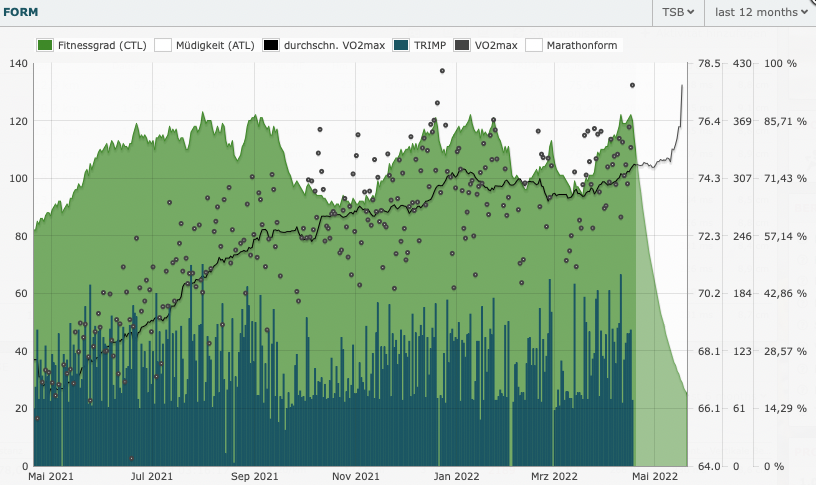The width and height of the screenshot is (816, 485).
Task: Toggle the Marathonform legend label
Action: pos(582,46)
